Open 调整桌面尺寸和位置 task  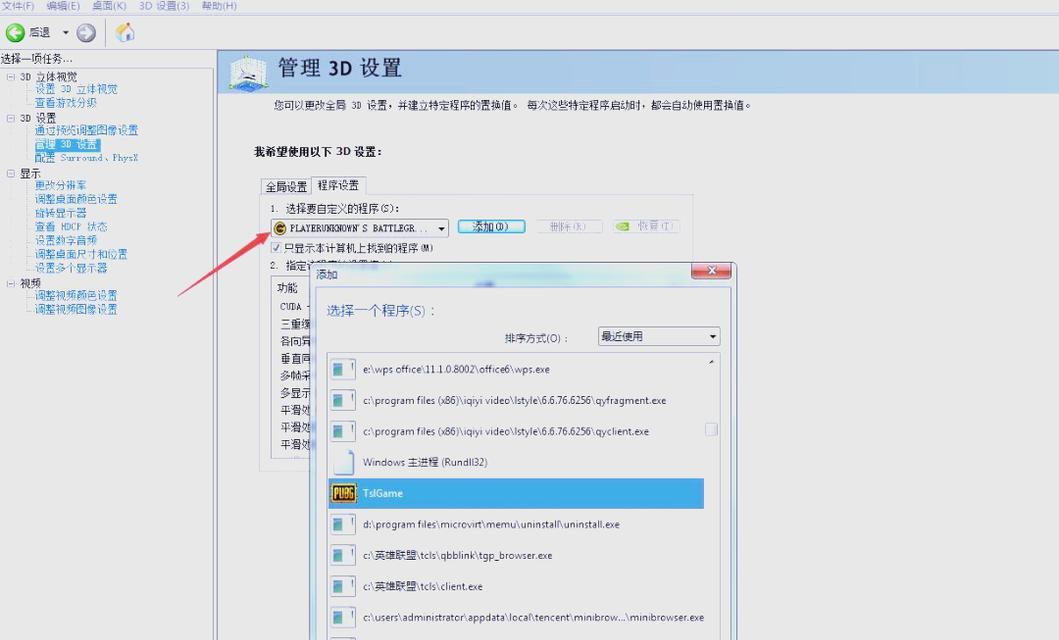pyautogui.click(x=81, y=255)
